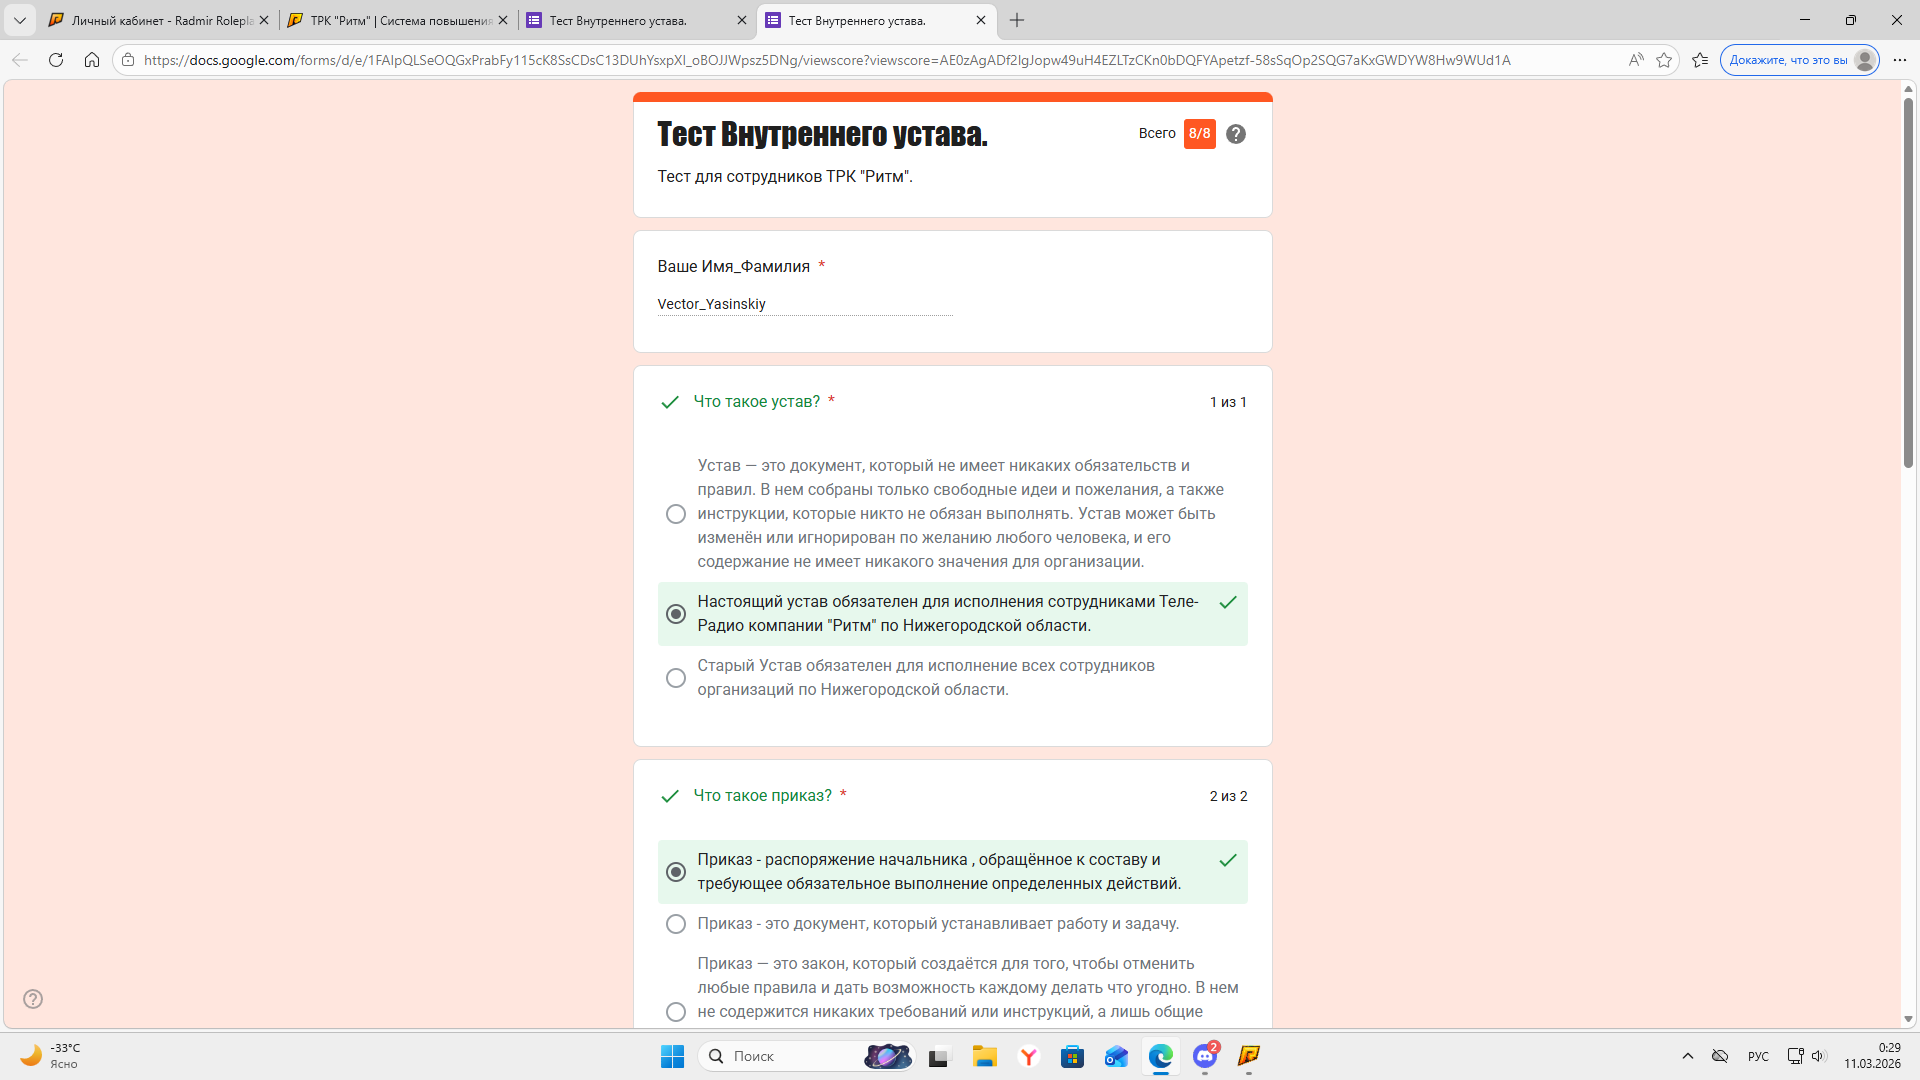Open Yandex browser from taskbar
This screenshot has height=1080, width=1920.
pos(1028,1056)
